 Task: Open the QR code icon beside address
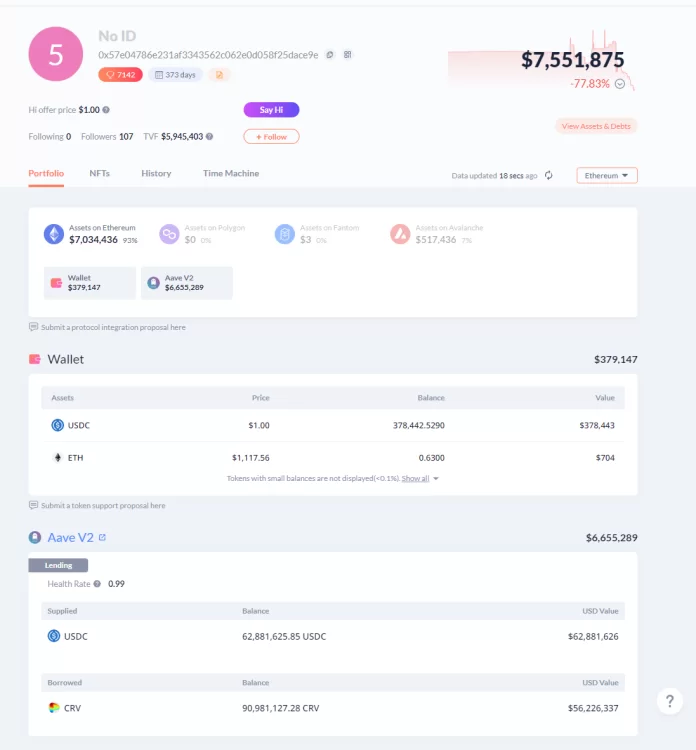click(348, 55)
